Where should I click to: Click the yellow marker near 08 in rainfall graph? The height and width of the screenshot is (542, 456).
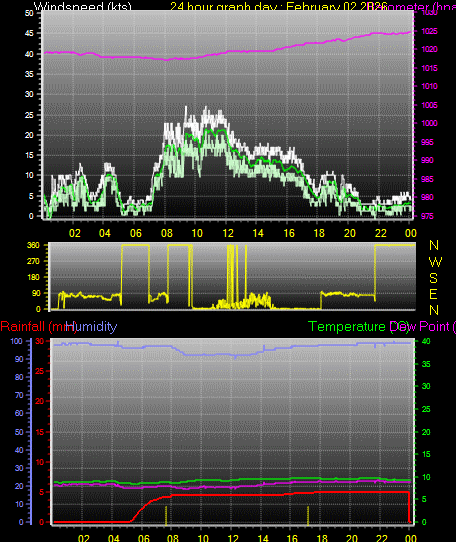166,515
